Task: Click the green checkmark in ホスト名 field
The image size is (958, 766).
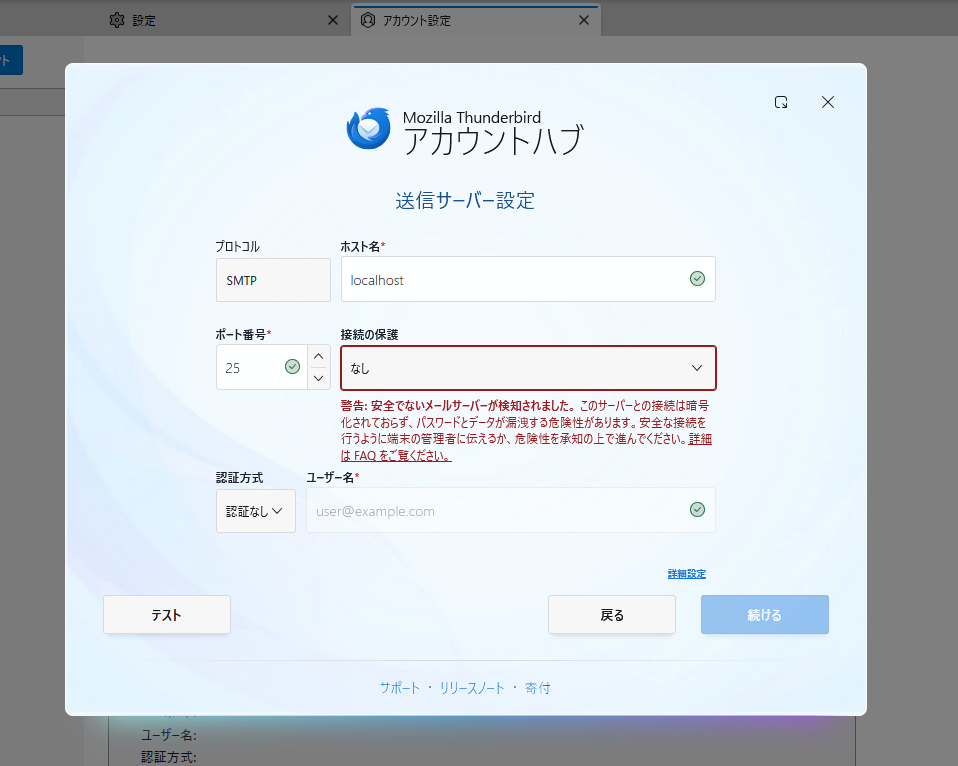Action: click(697, 279)
